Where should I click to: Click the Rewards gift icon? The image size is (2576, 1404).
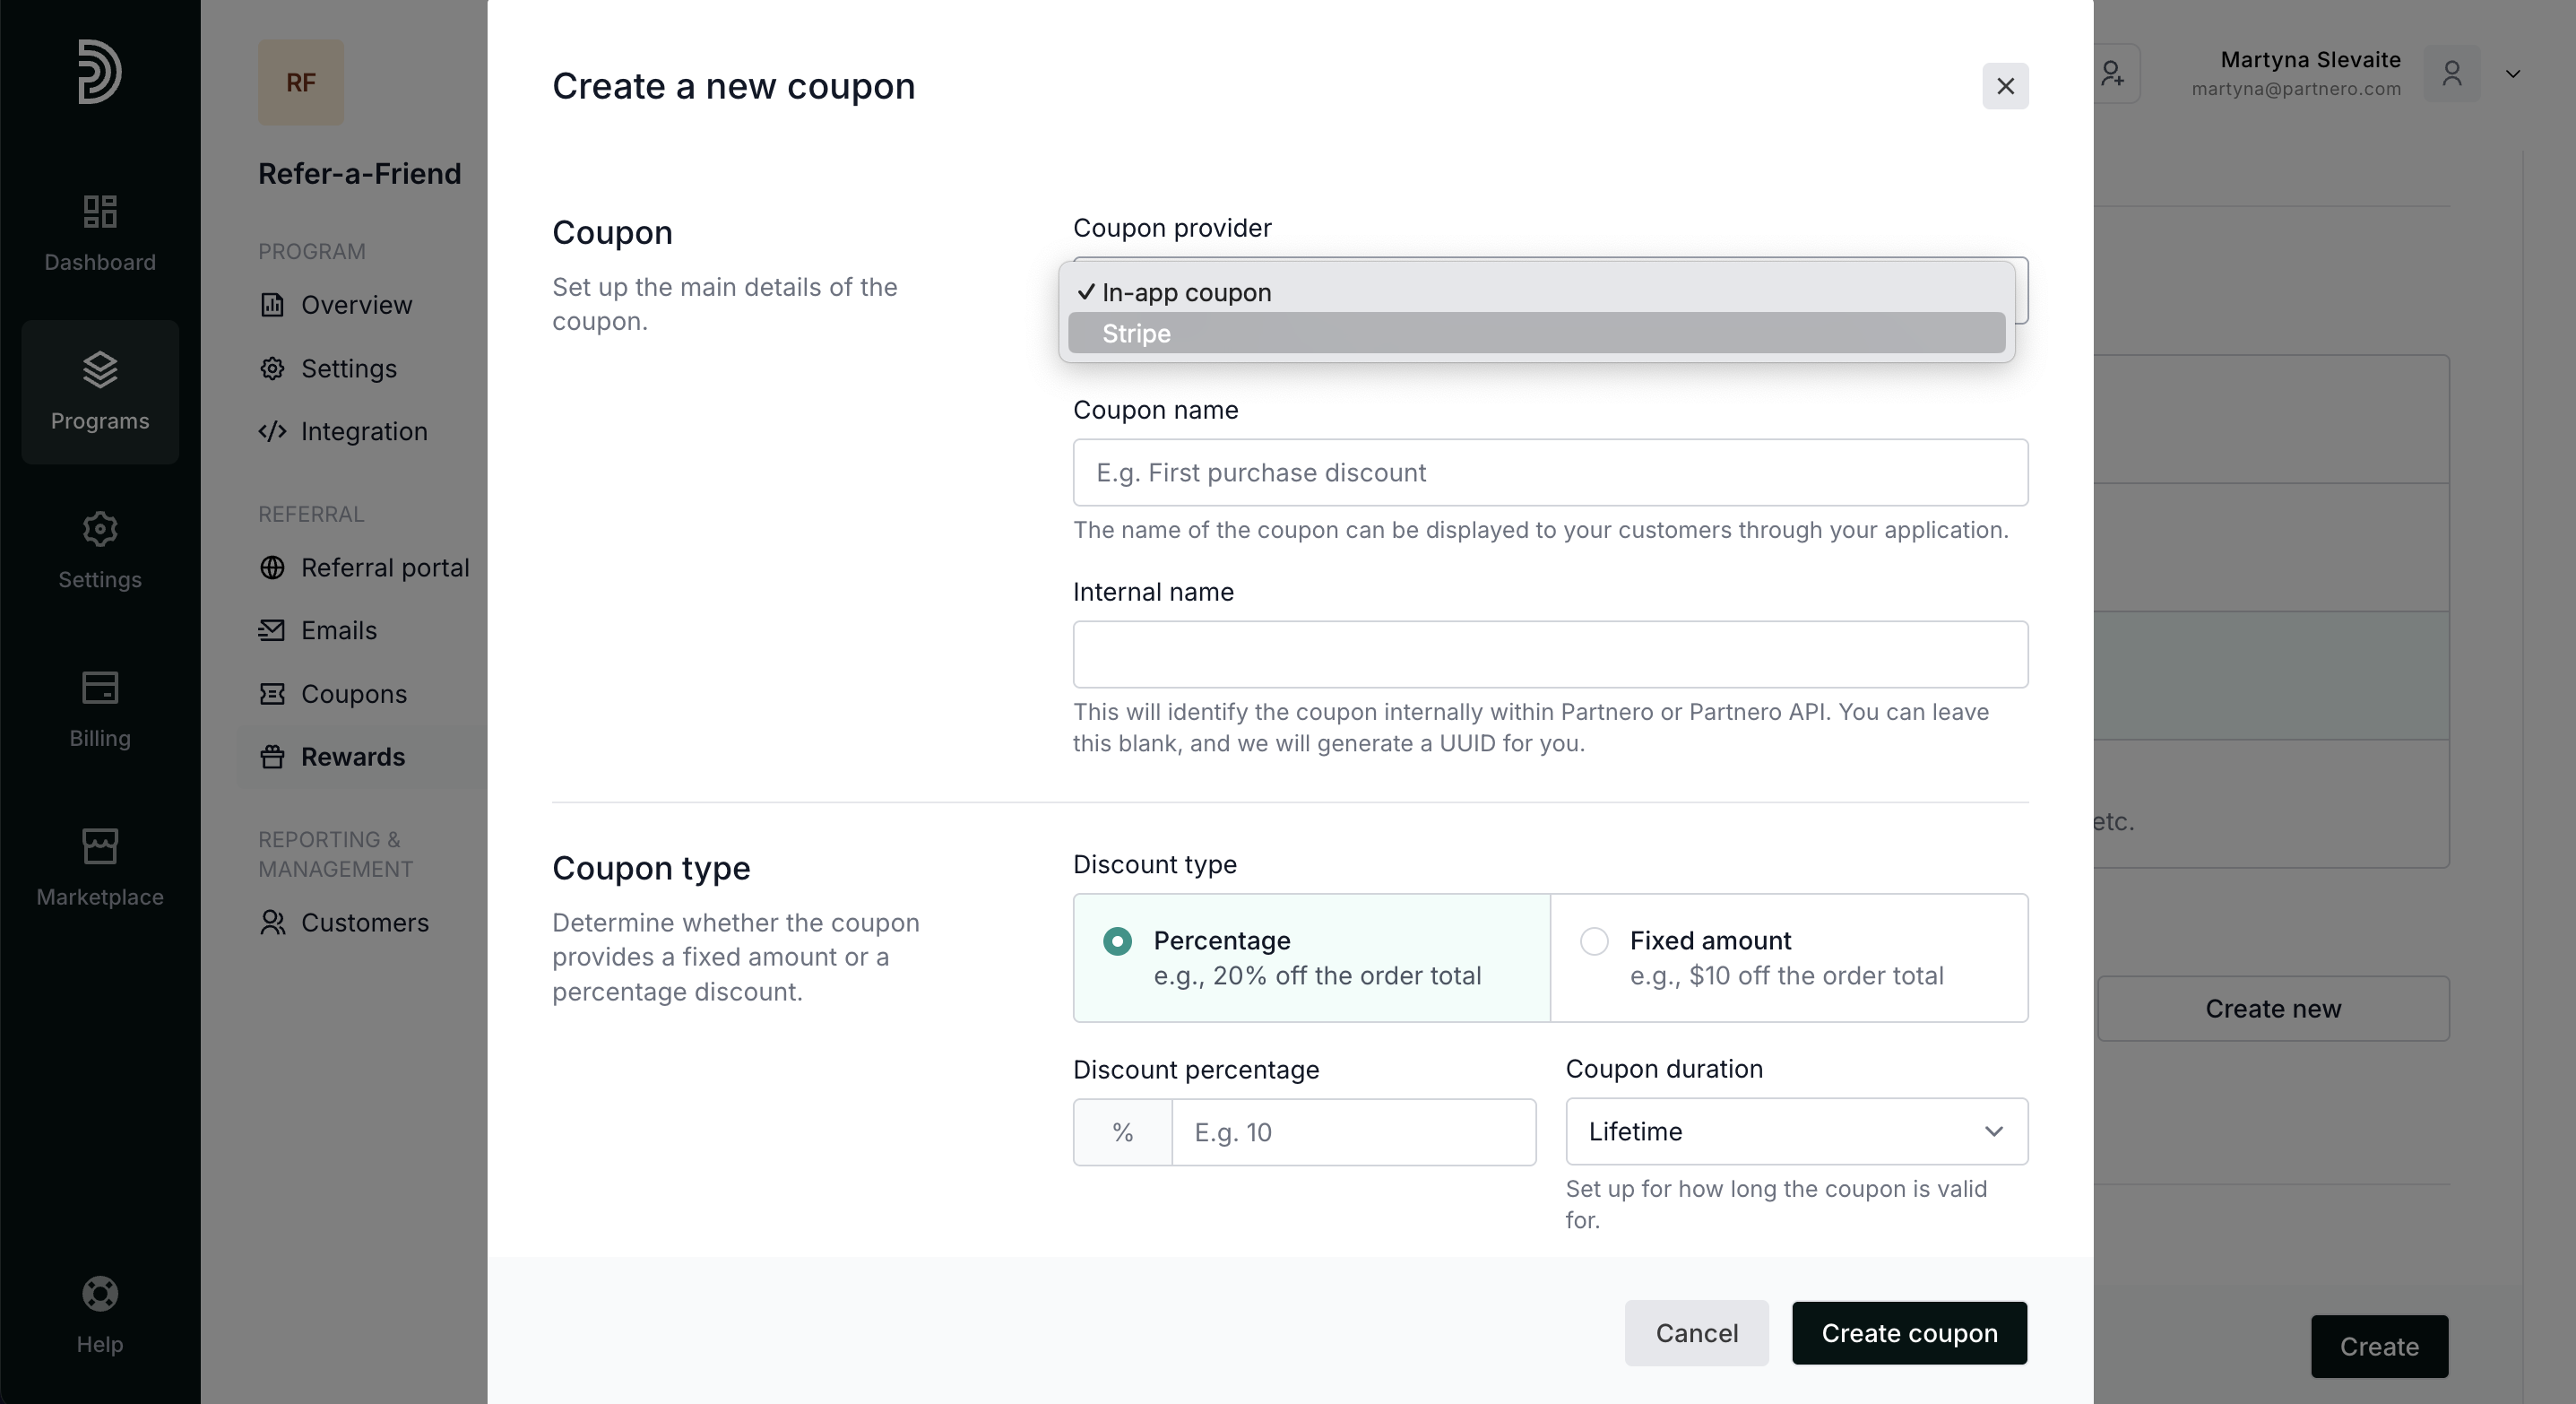point(272,757)
